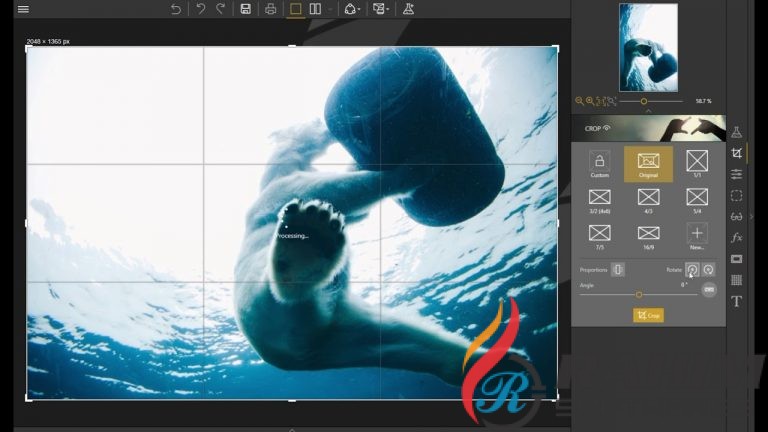Screen dimensions: 768x432
Task: Rotate the image counterclockwise
Action: (692, 269)
